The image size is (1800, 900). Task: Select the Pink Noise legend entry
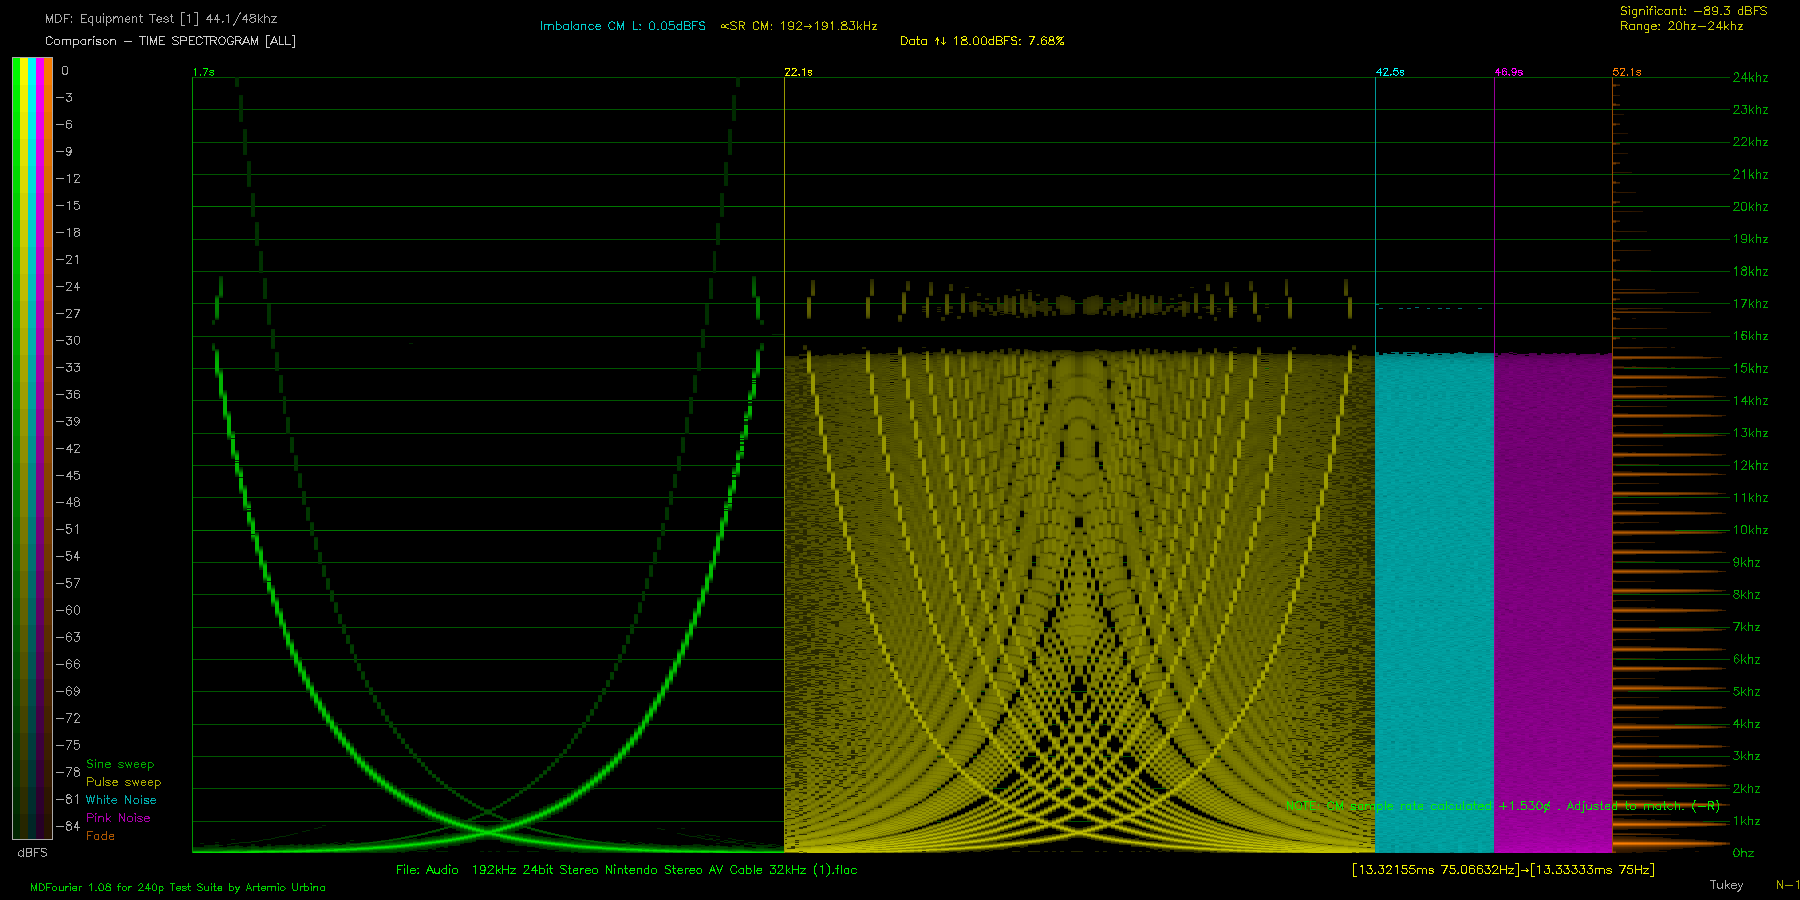(x=118, y=818)
